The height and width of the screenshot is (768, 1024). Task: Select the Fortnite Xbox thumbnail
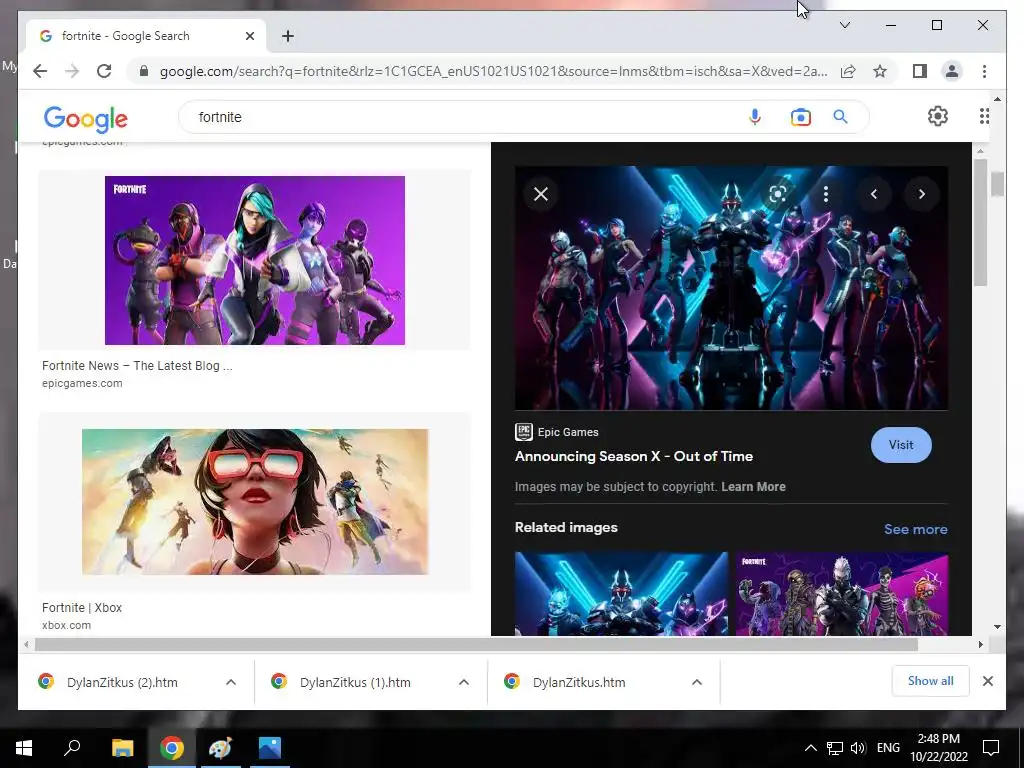(255, 502)
